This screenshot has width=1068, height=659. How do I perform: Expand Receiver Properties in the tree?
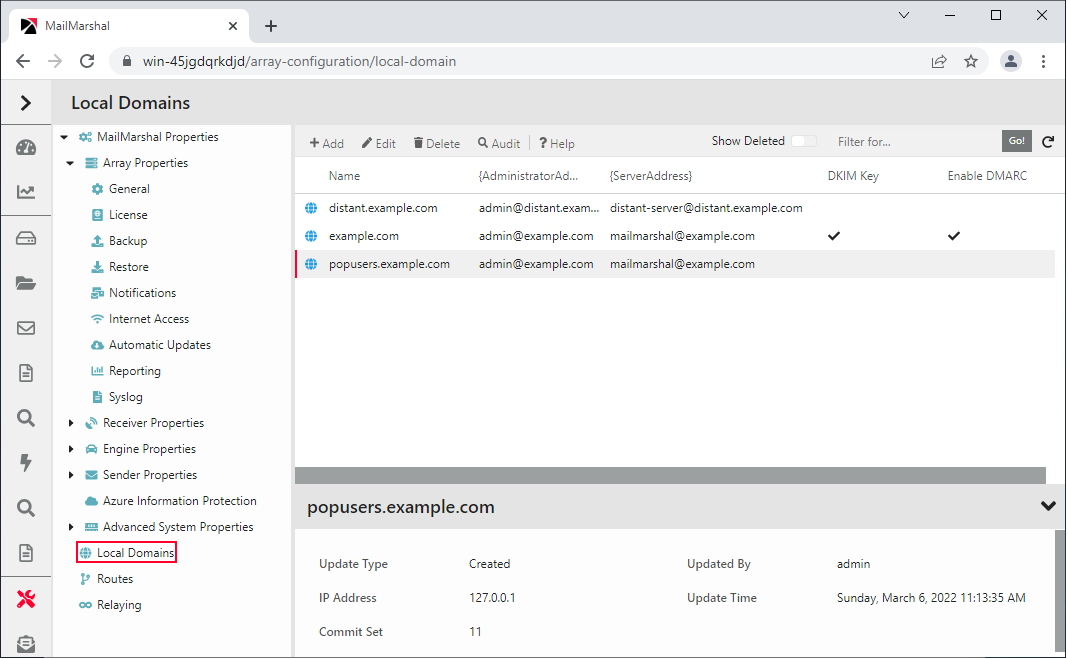(69, 422)
